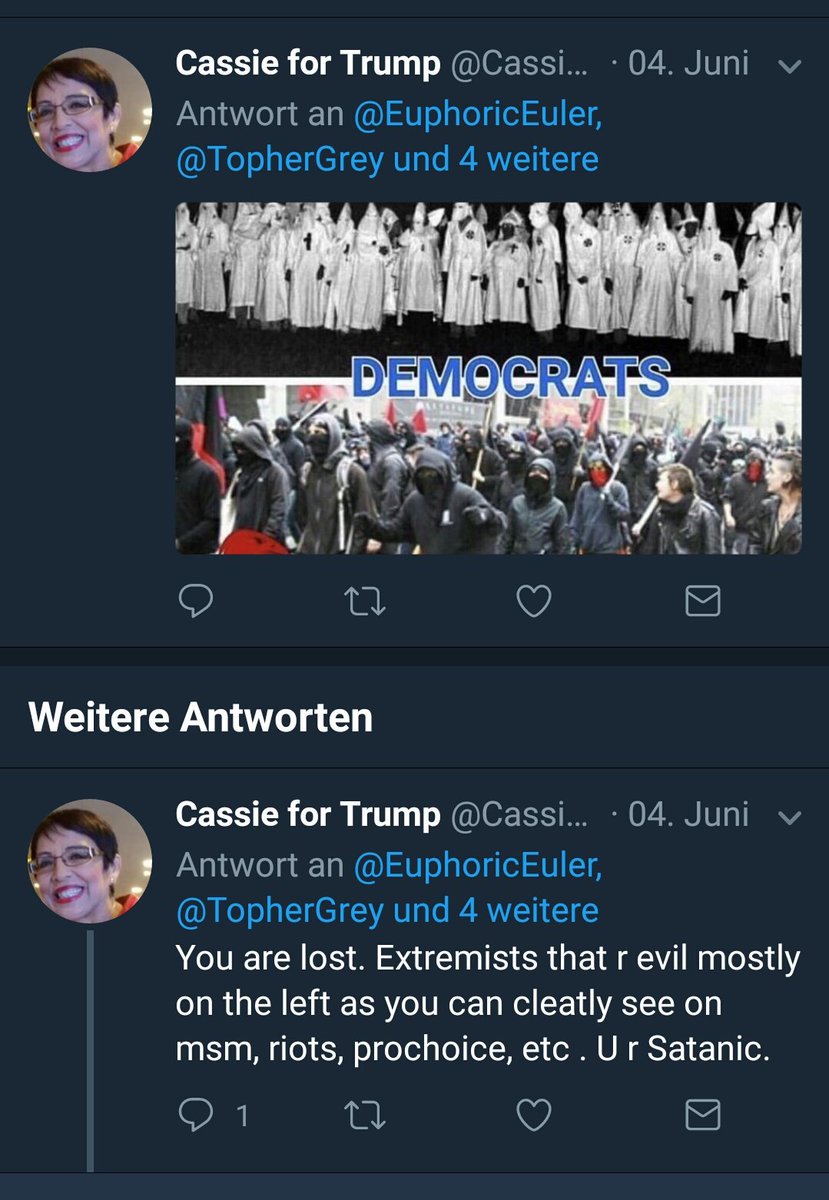This screenshot has width=829, height=1200.
Task: Open '@TopherGrey und 4 weitere' in first tweet
Action: pos(387,160)
